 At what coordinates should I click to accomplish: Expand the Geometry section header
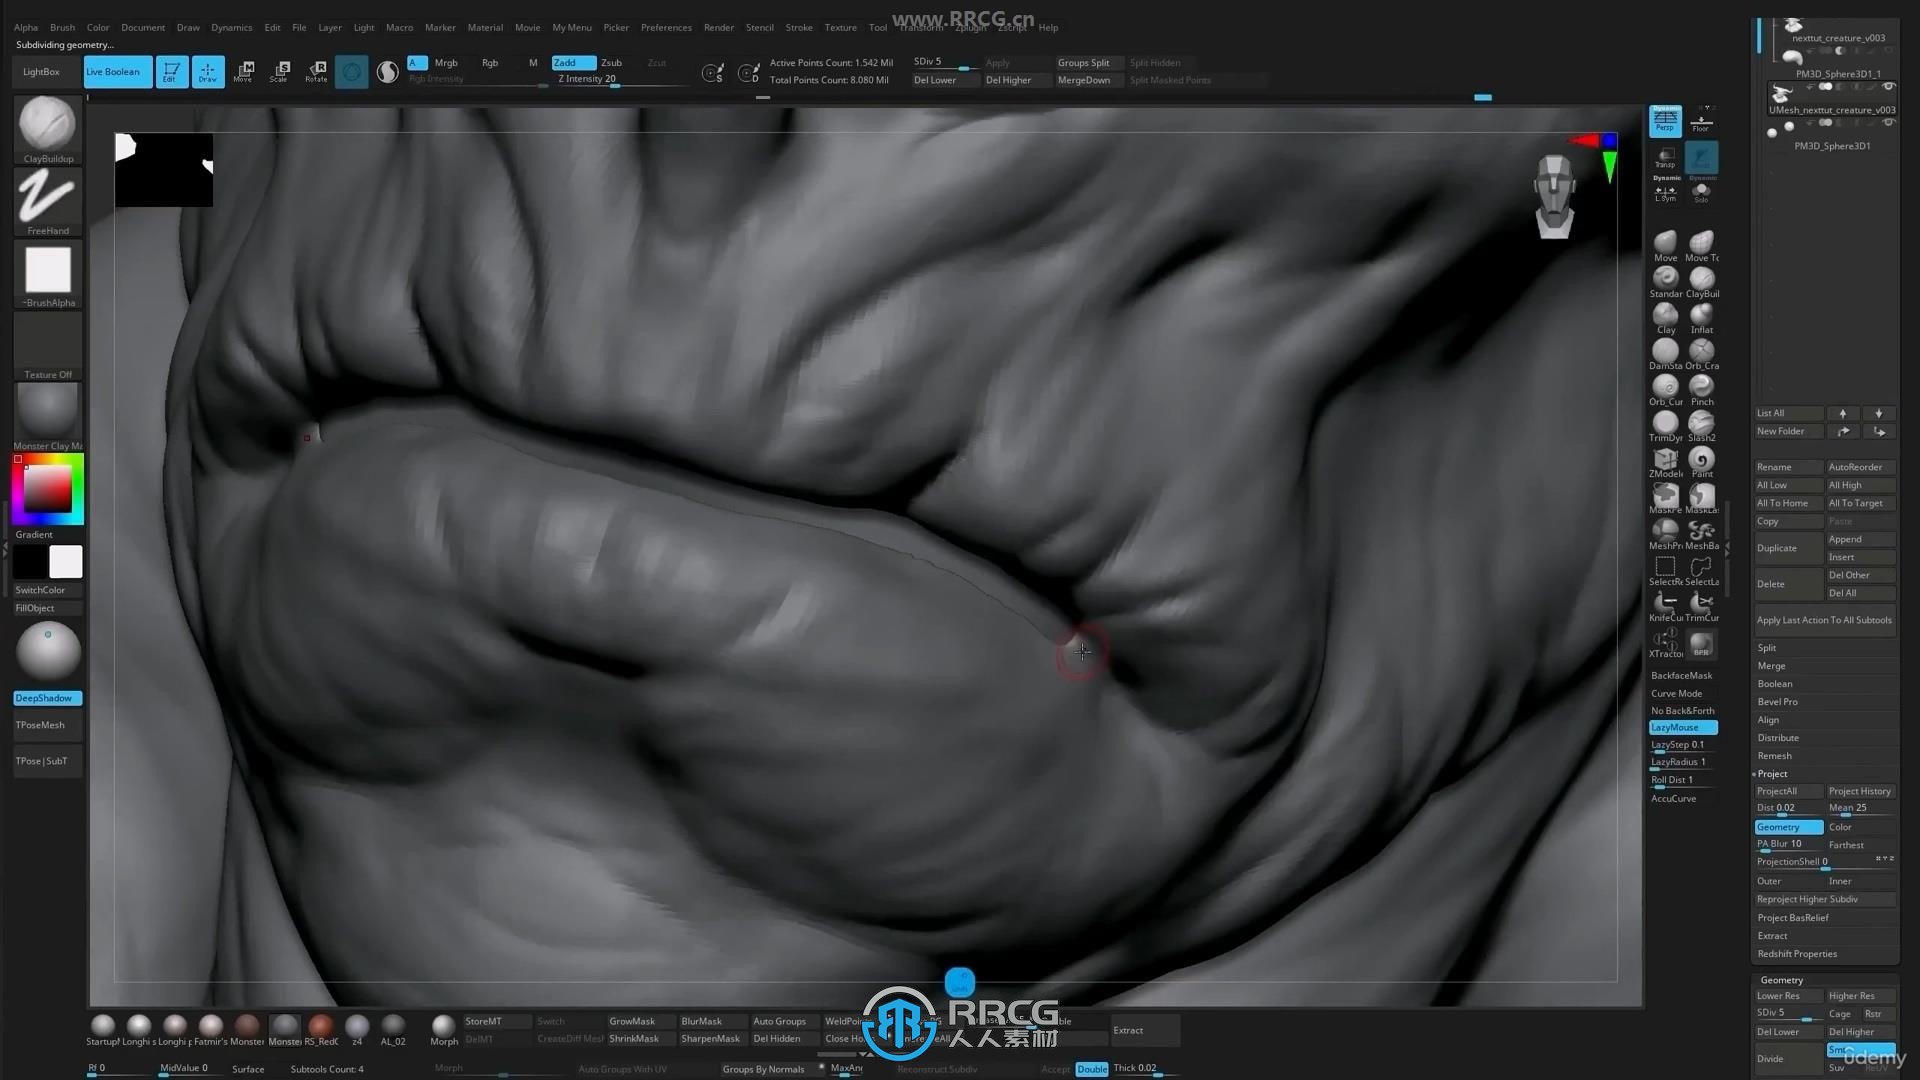1781,979
